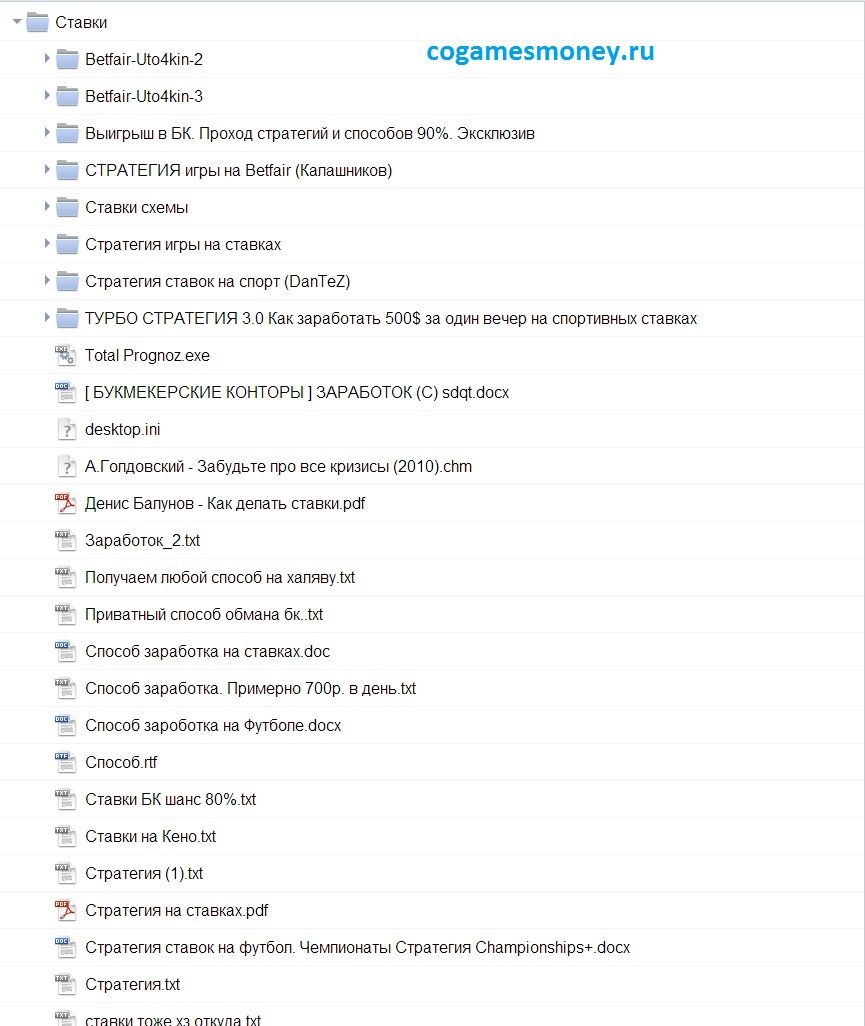
Task: Open the cogamesmoney.ru link
Action: pyautogui.click(x=540, y=52)
